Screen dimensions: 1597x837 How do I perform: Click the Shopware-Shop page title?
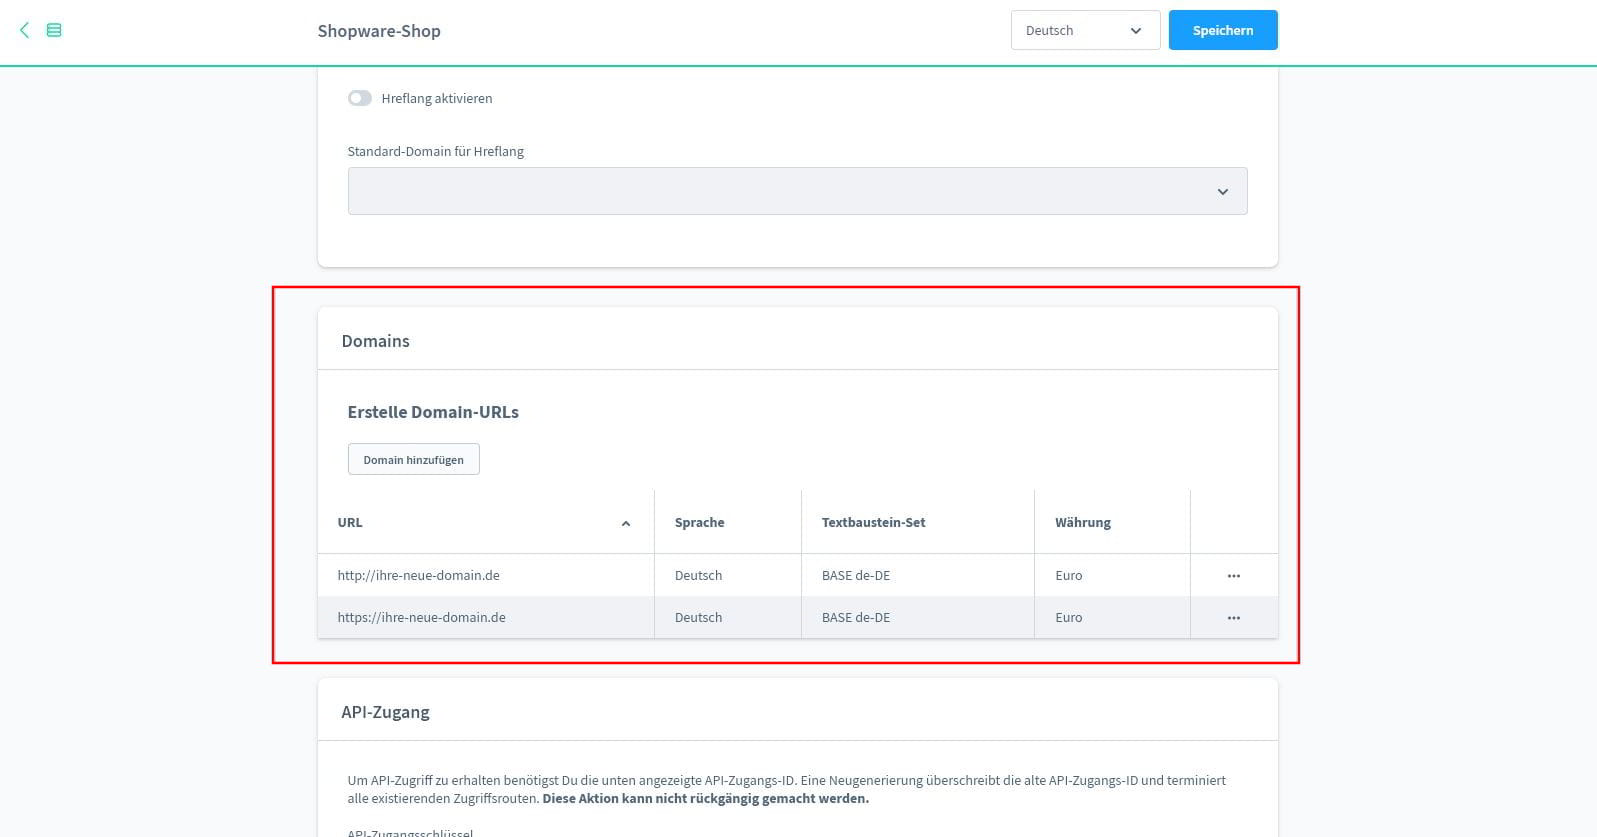[x=379, y=31]
